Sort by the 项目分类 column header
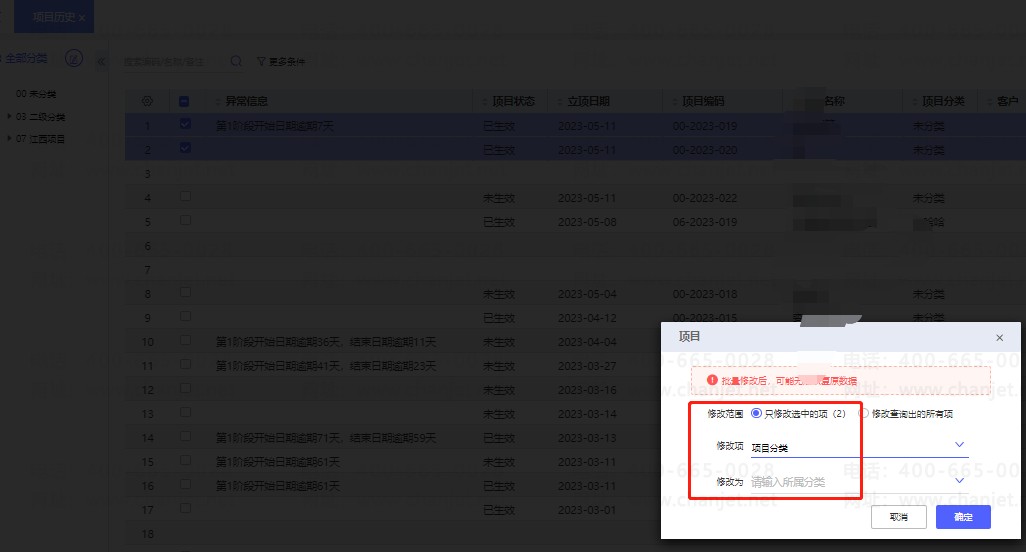The image size is (1026, 552). click(943, 101)
